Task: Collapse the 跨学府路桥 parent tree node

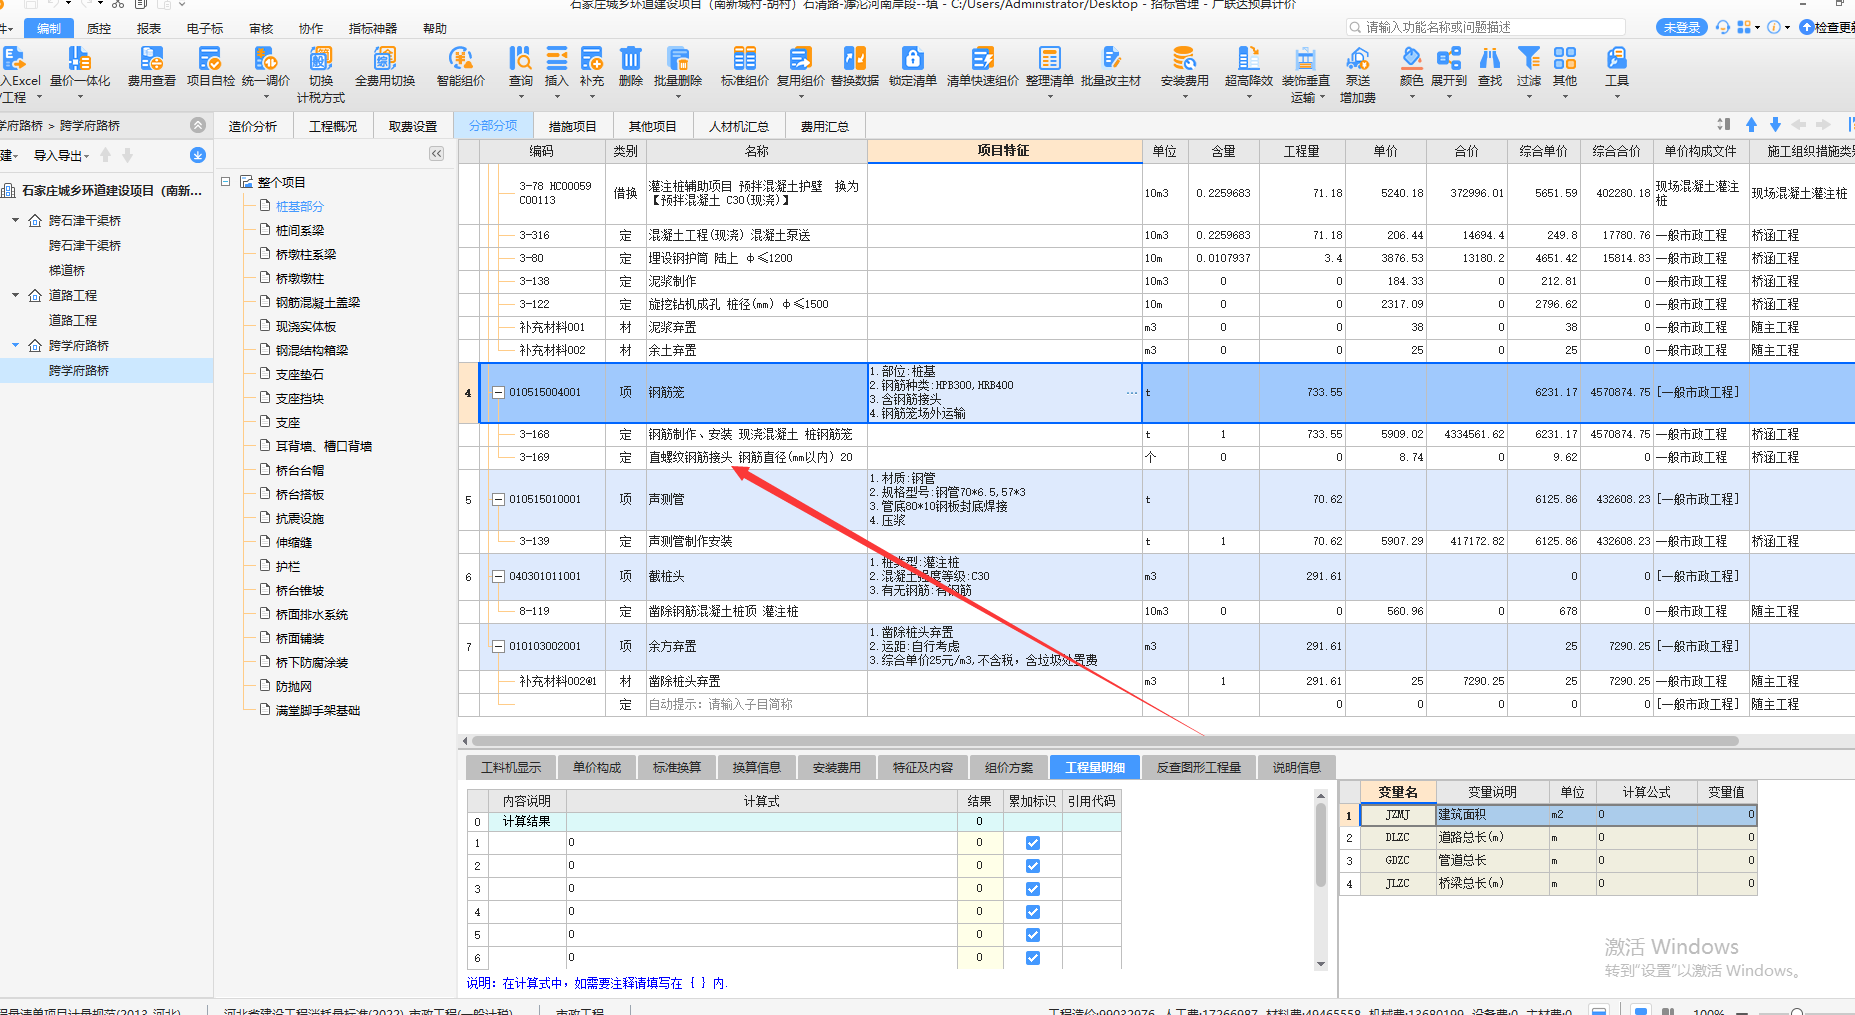Action: [16, 345]
